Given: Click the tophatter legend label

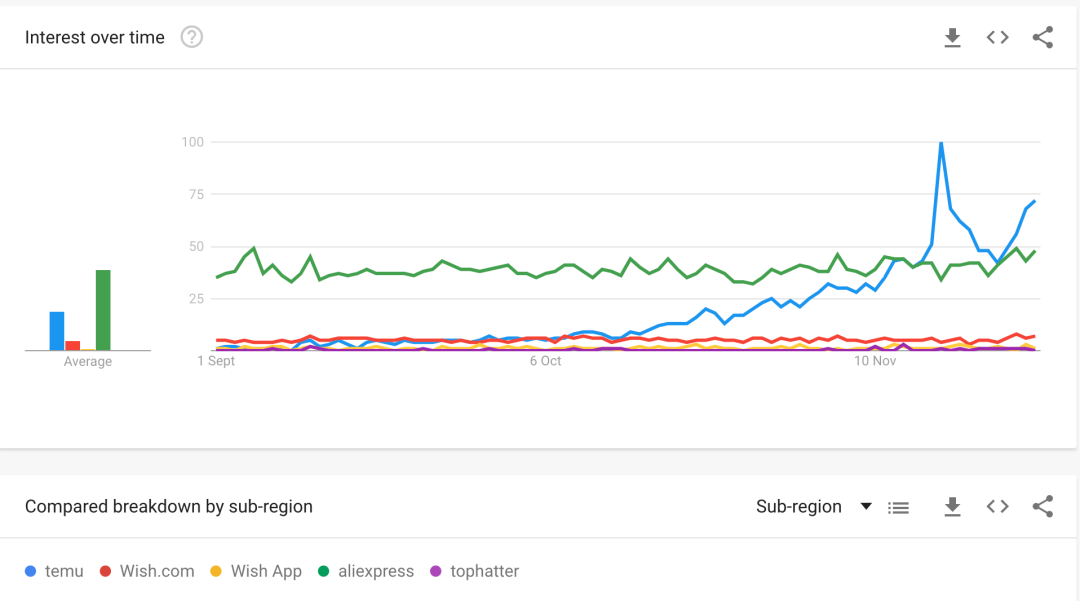Looking at the screenshot, I should [x=484, y=571].
